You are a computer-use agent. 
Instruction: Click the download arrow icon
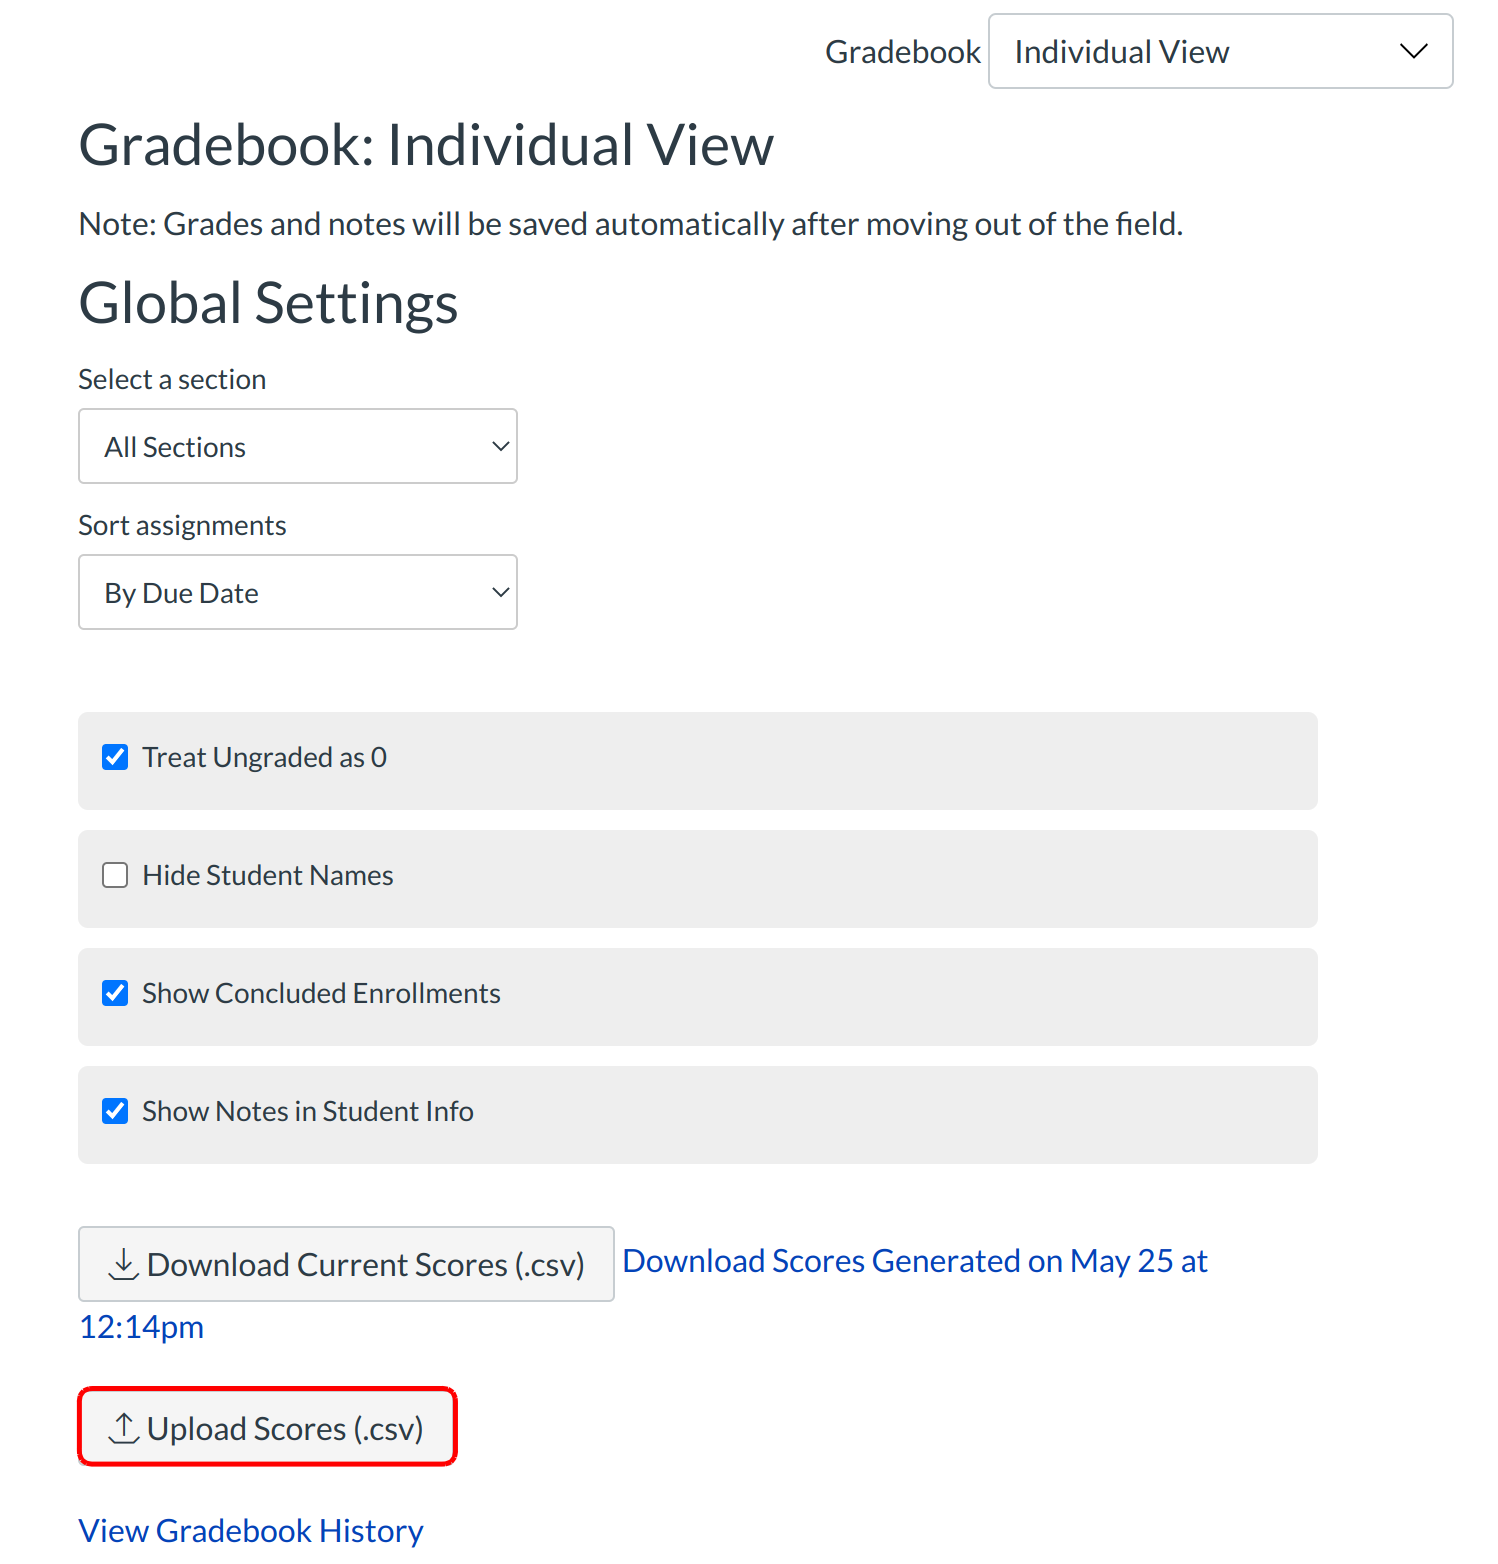[x=123, y=1264]
